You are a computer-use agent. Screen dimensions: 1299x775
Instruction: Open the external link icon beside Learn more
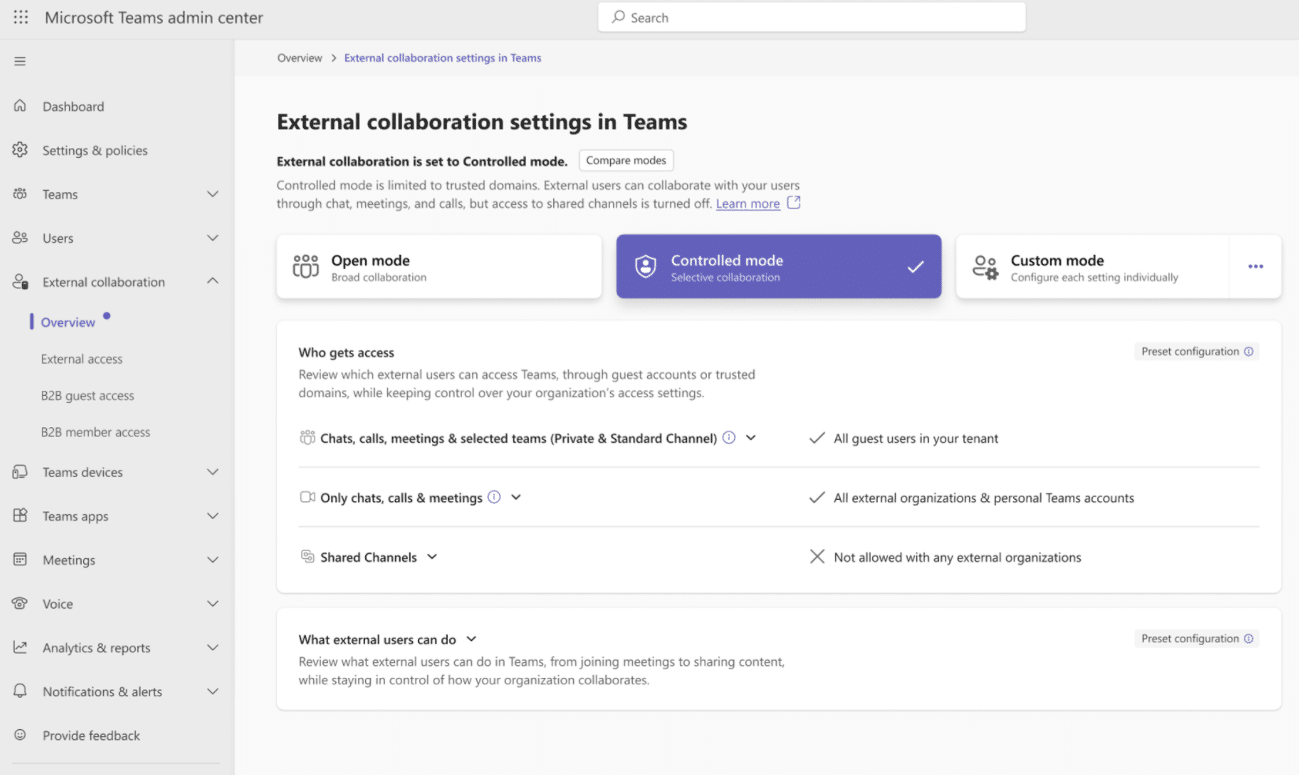click(x=794, y=203)
